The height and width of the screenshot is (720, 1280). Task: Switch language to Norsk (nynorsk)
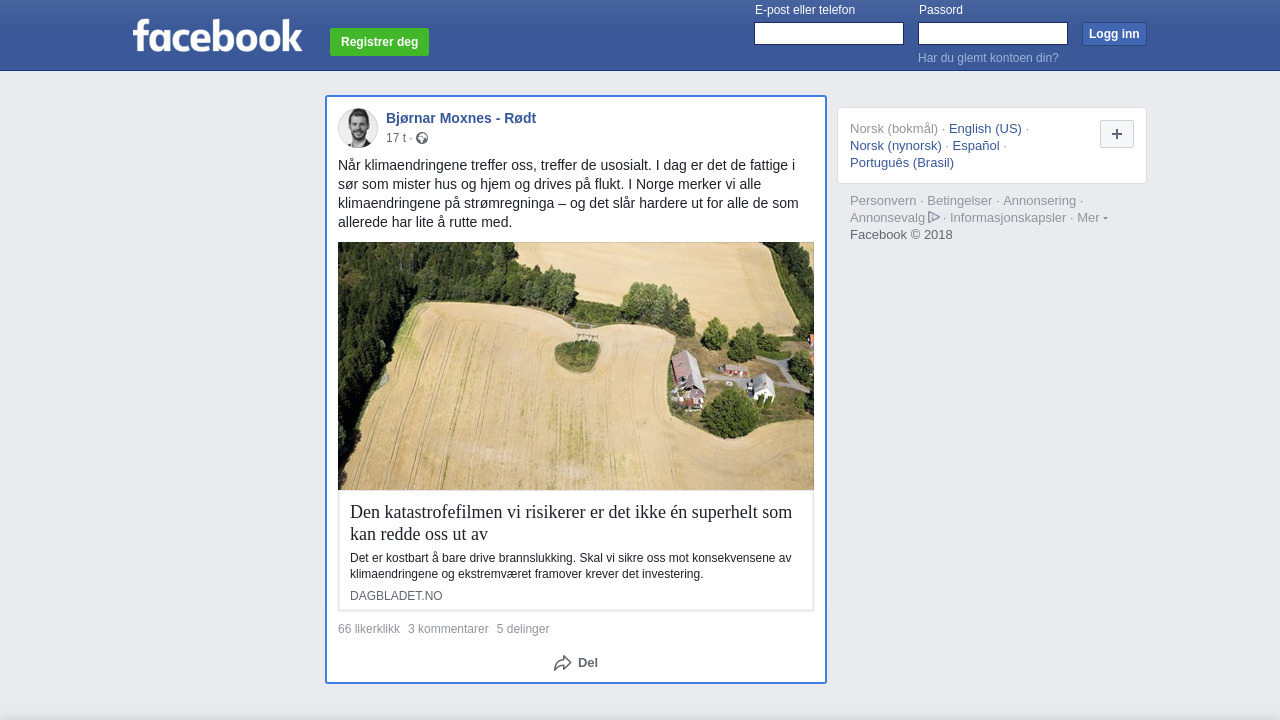(x=896, y=145)
